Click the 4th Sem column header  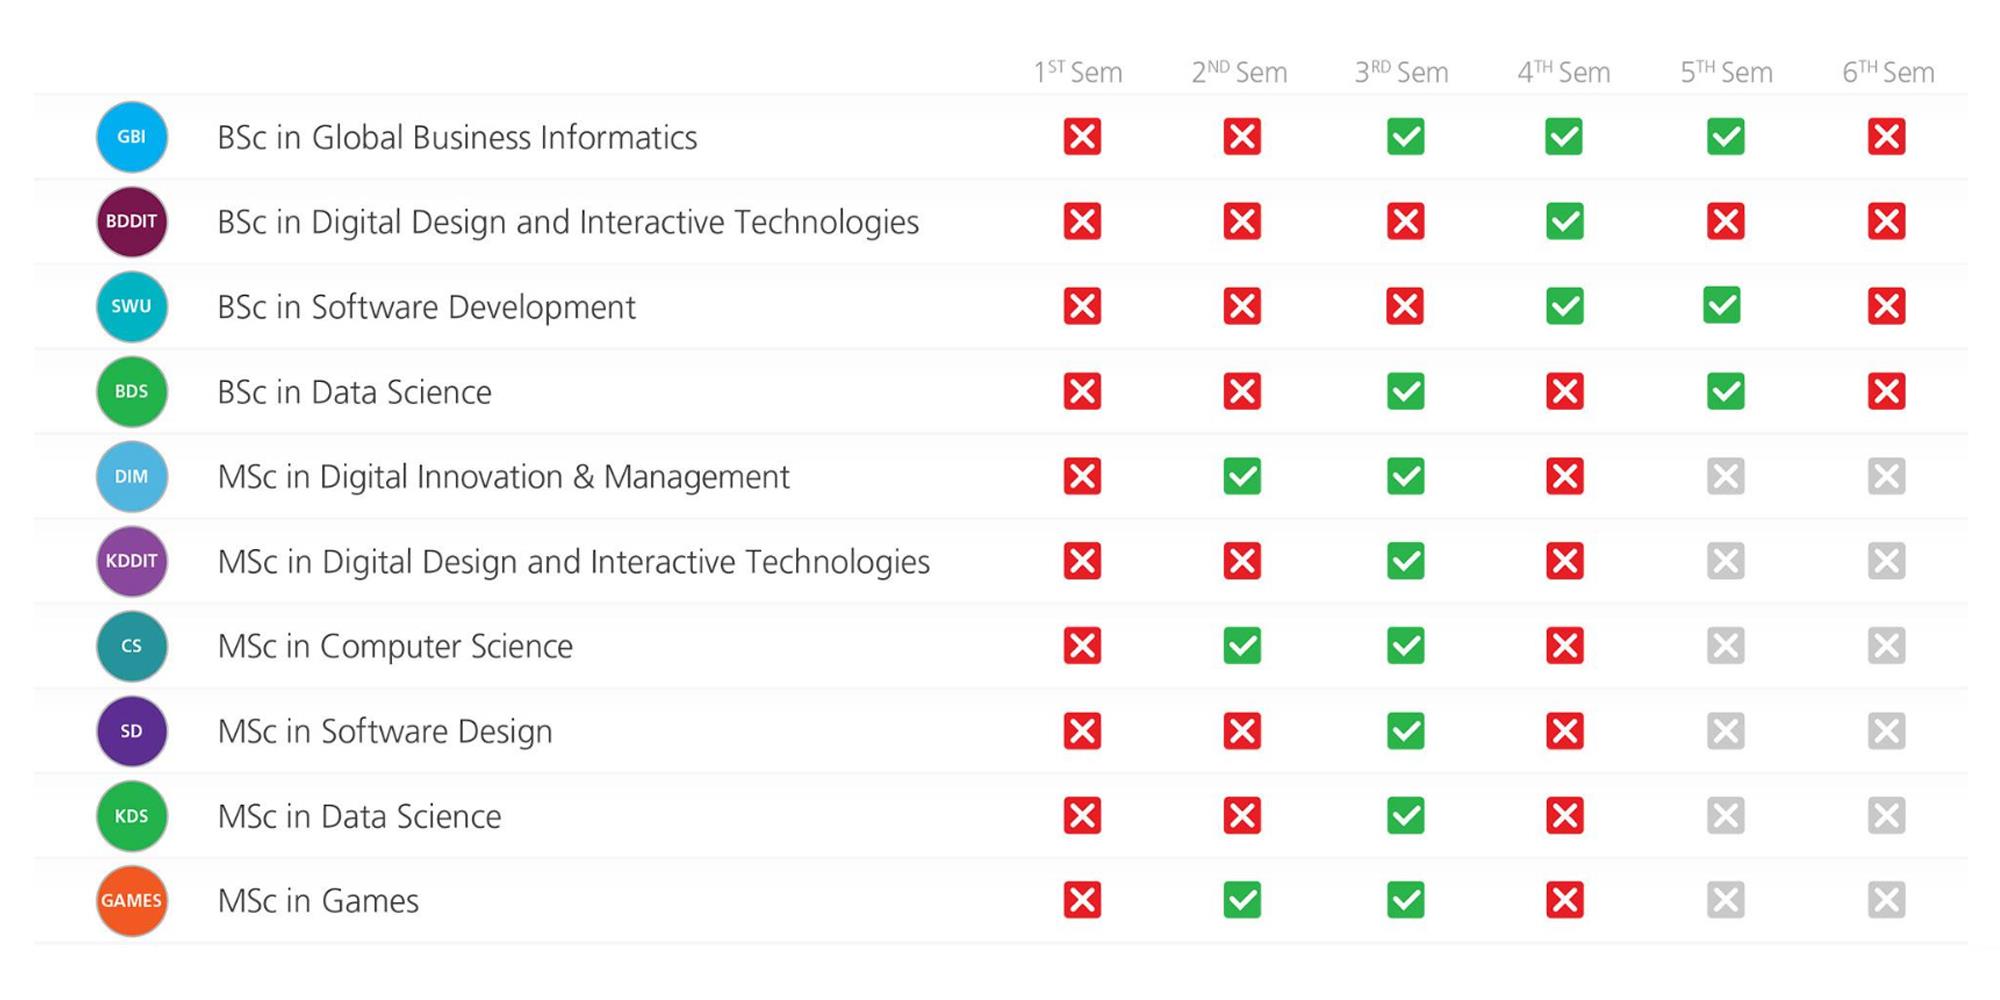click(x=1564, y=72)
